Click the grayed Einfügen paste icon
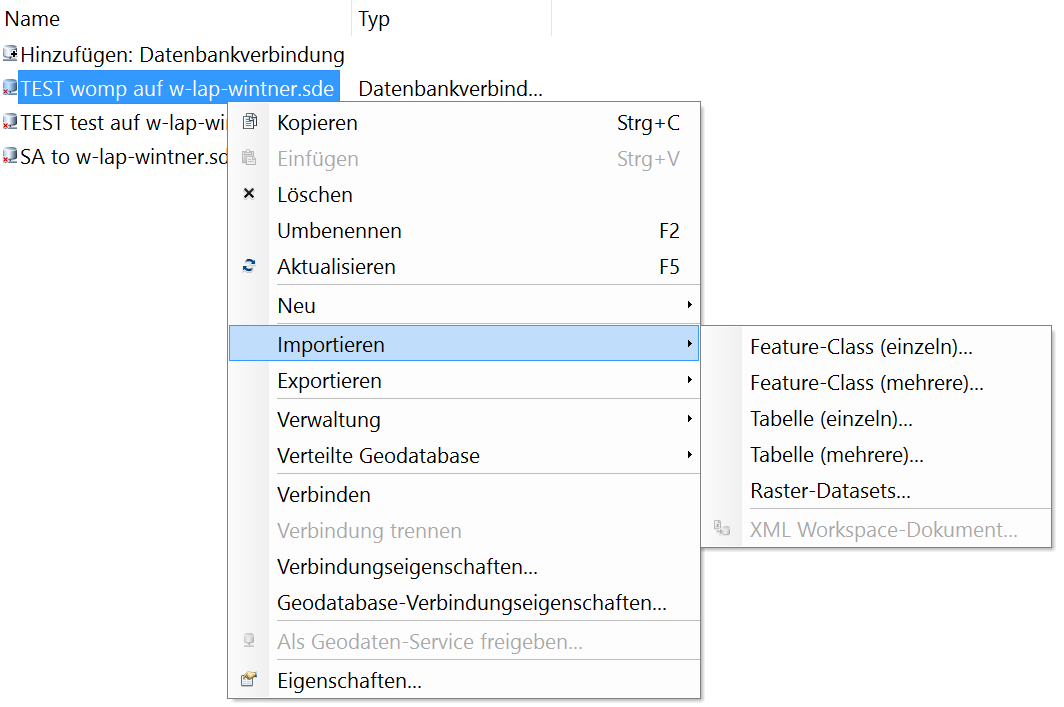This screenshot has width=1064, height=707. 249,158
